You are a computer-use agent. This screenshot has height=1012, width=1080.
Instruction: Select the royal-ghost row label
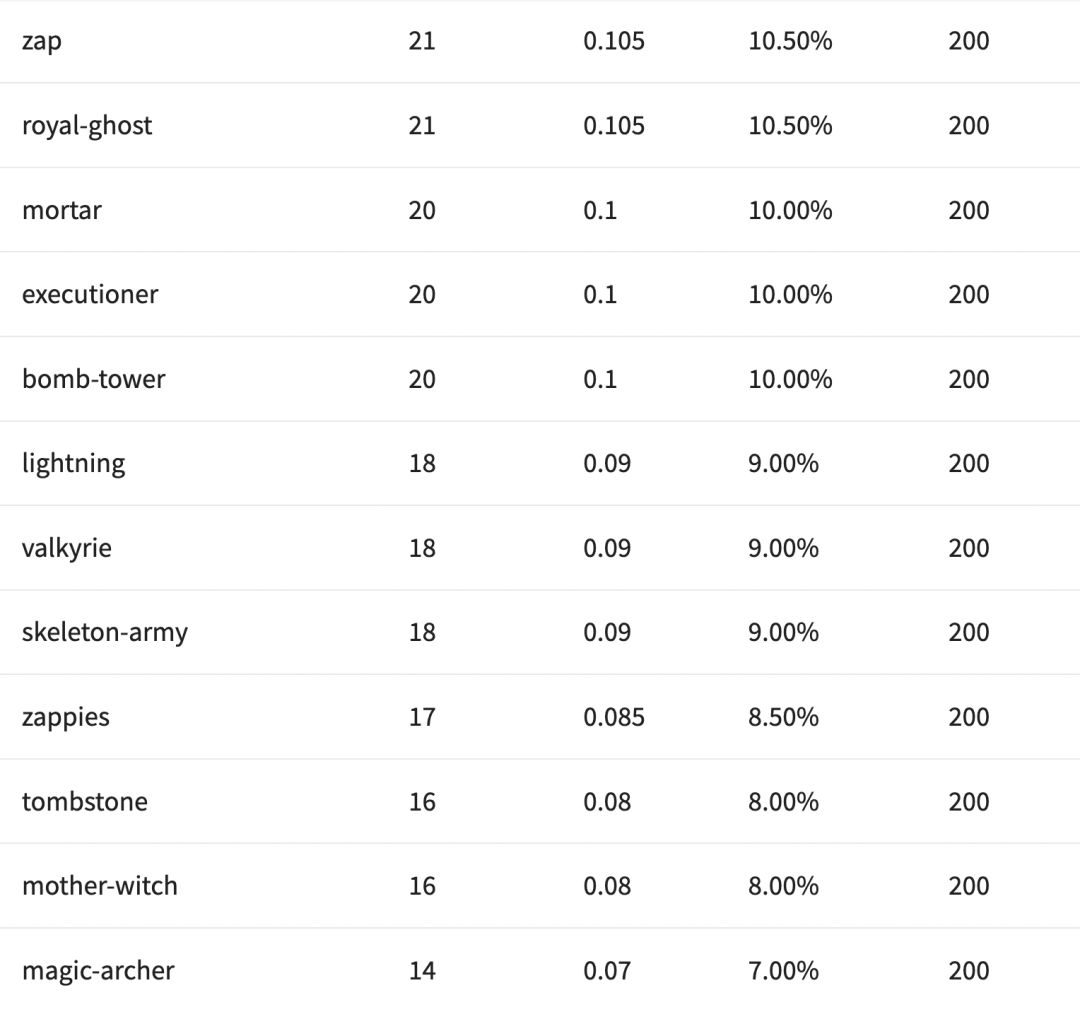(87, 126)
